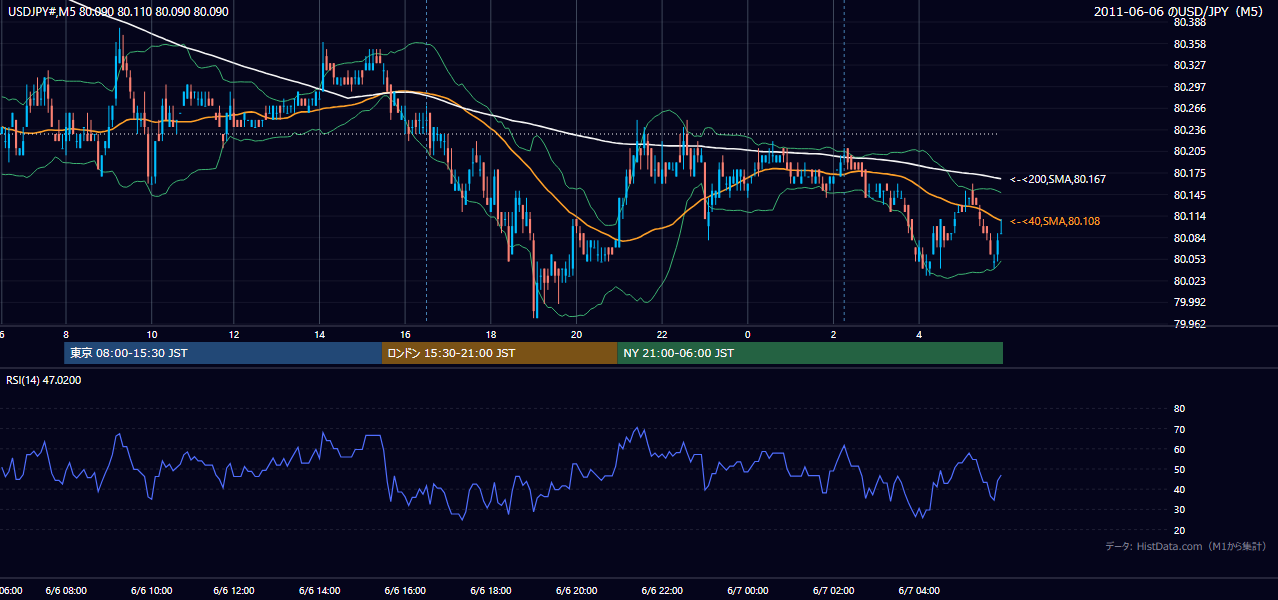Select the ロンドン 15:30-21:00 JST session bar
The image size is (1278, 600).
499,353
